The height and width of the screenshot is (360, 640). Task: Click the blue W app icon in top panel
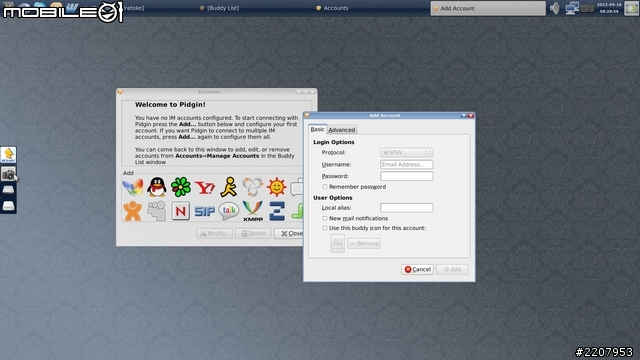[72, 7]
